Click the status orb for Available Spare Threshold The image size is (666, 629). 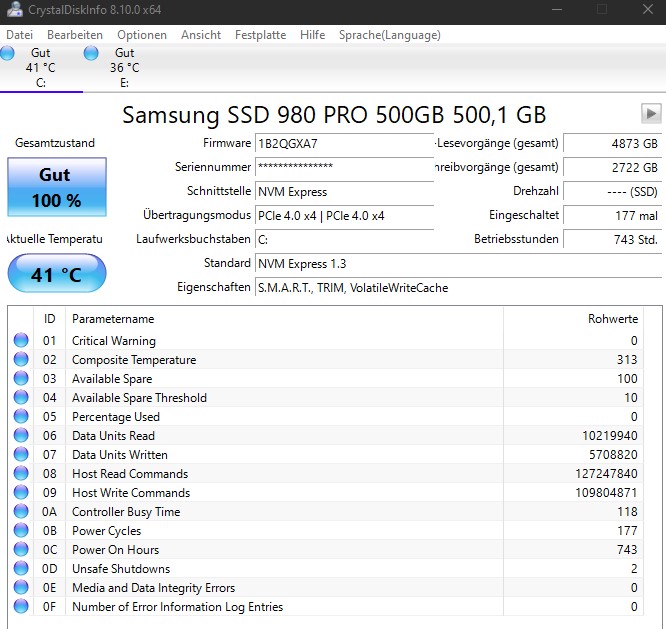point(21,397)
